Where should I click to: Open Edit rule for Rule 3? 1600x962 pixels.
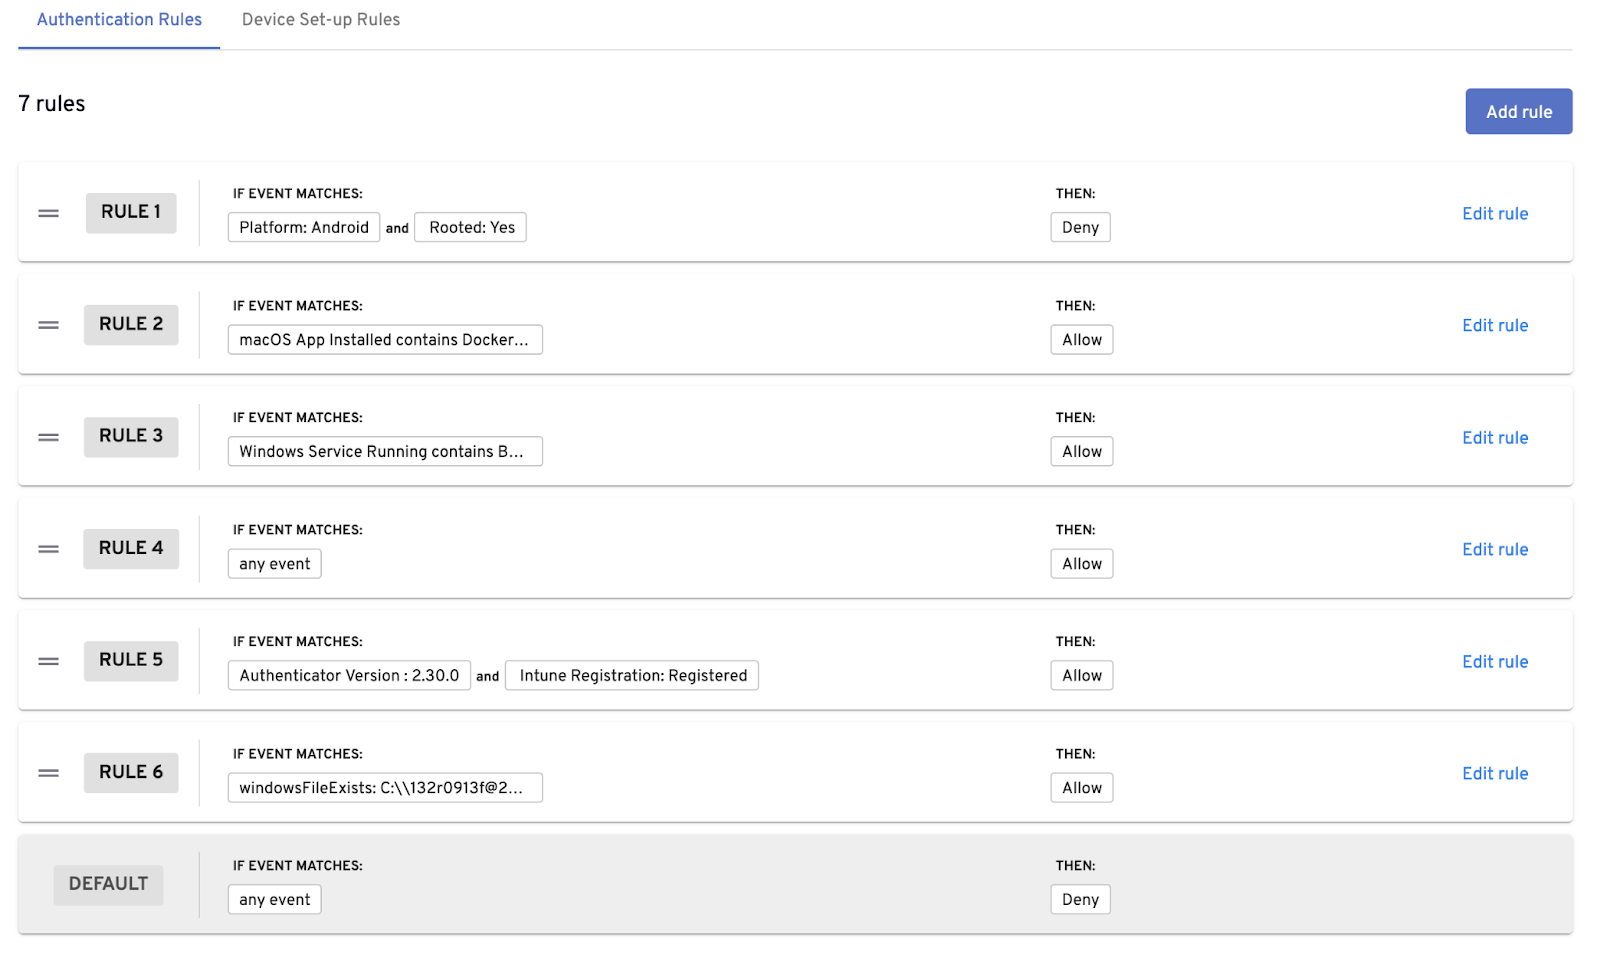1494,437
